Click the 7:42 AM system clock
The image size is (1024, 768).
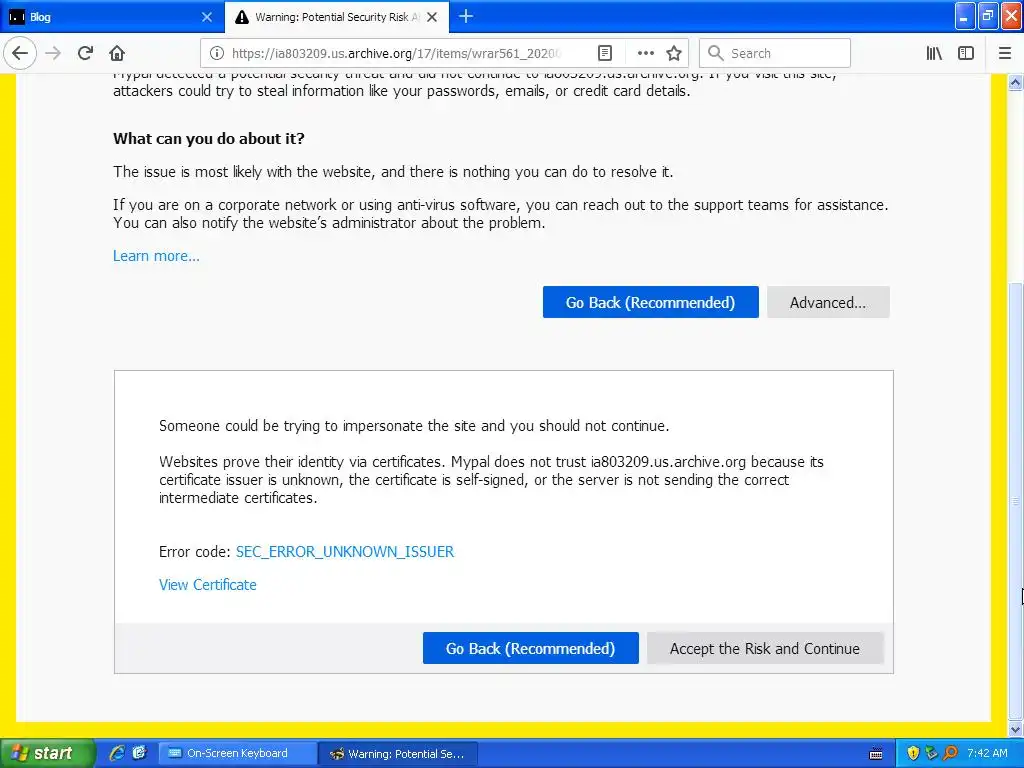point(987,753)
